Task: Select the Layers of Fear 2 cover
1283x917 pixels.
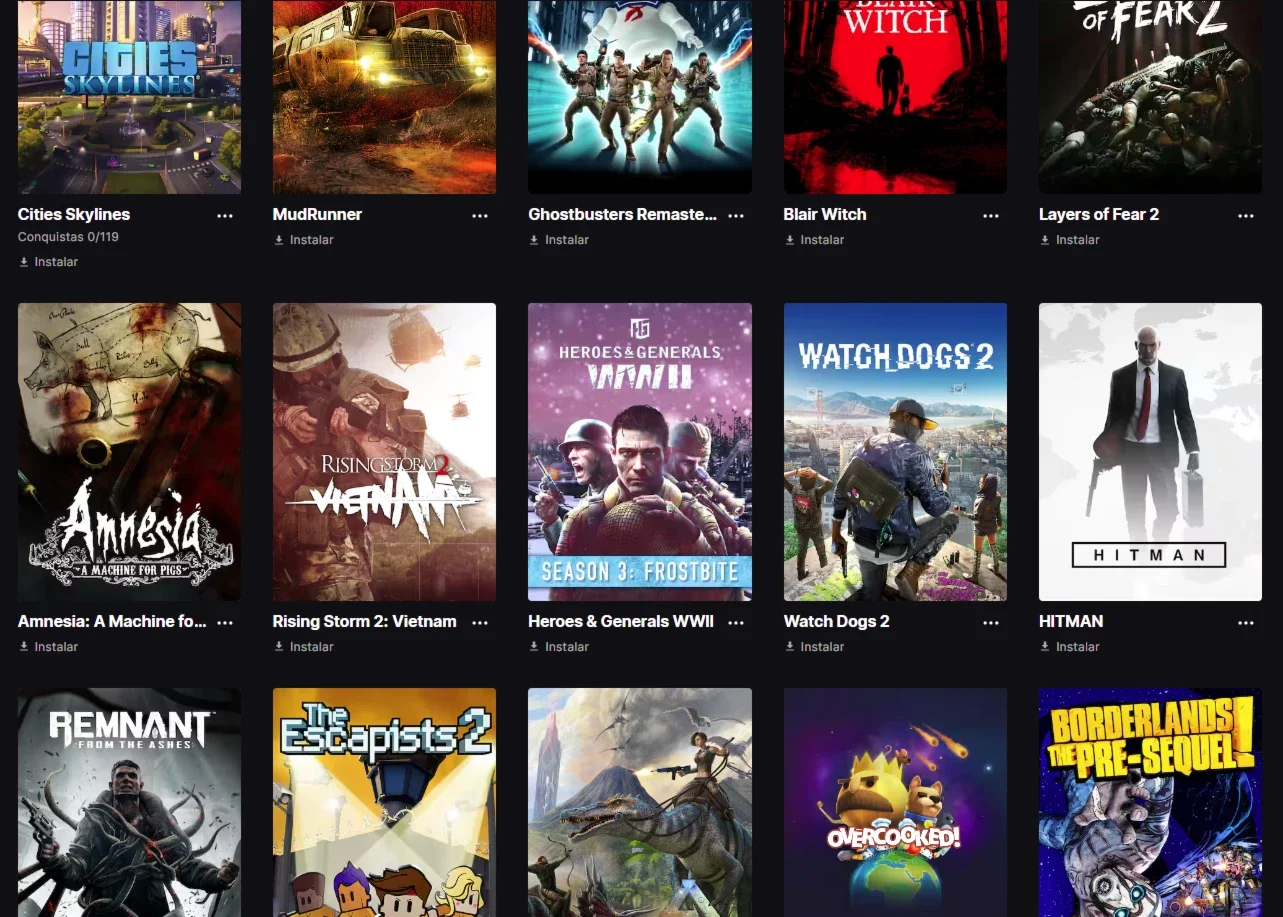Action: click(x=1150, y=97)
